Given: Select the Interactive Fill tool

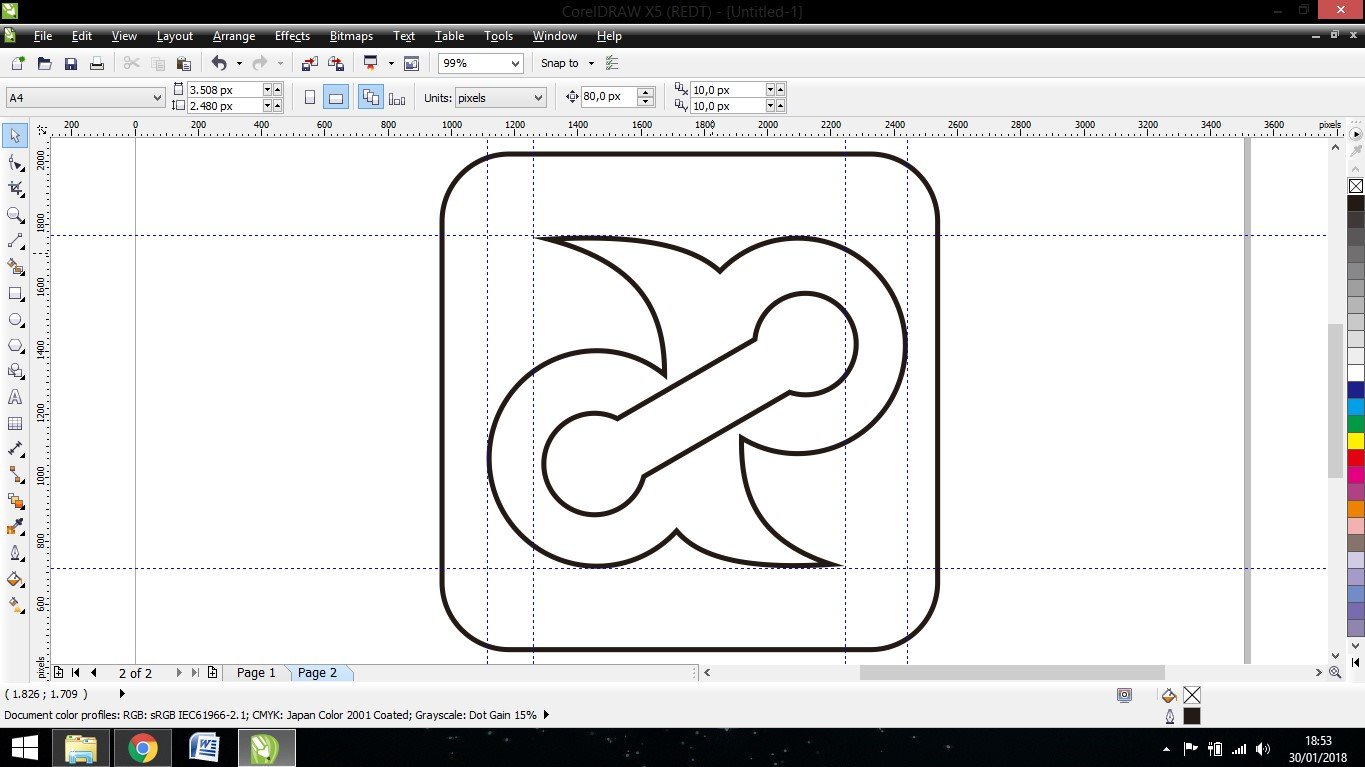Looking at the screenshot, I should coord(15,605).
